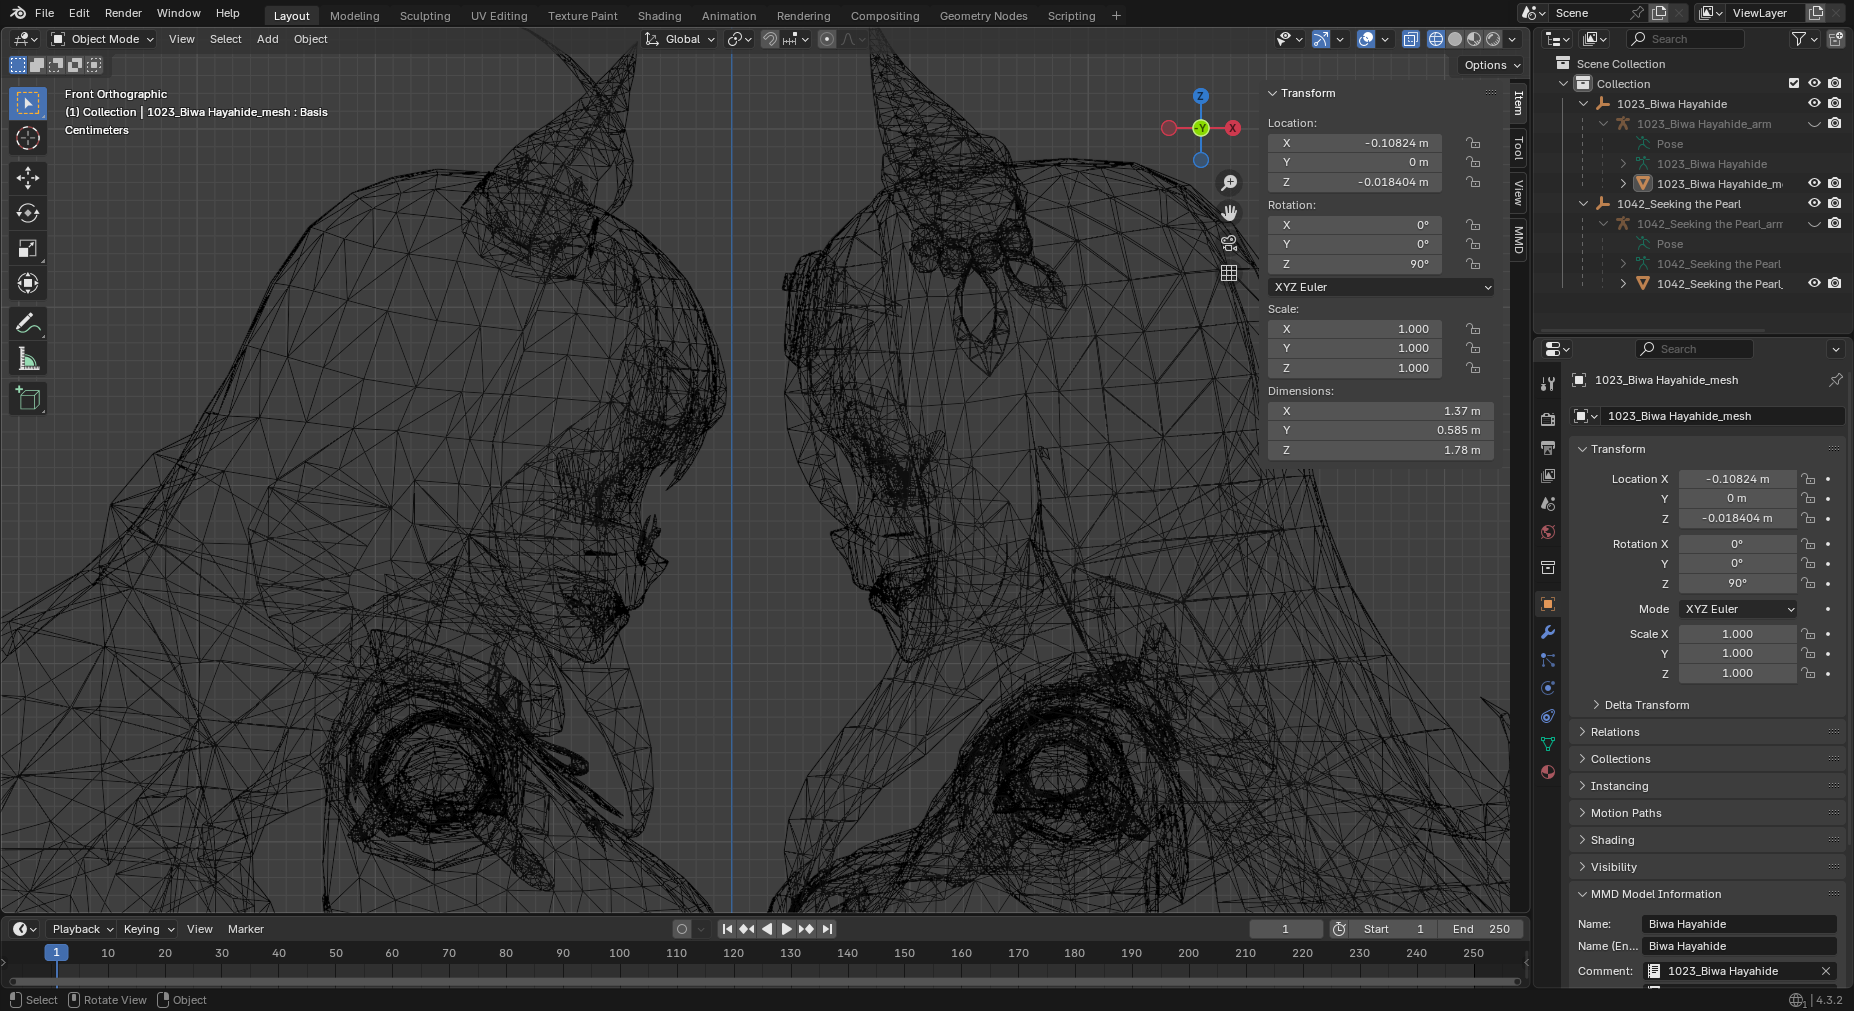Pin the properties editor to 1023_Biwa Hayahide_mesh
Screen dimensions: 1854x1011
pos(1835,380)
